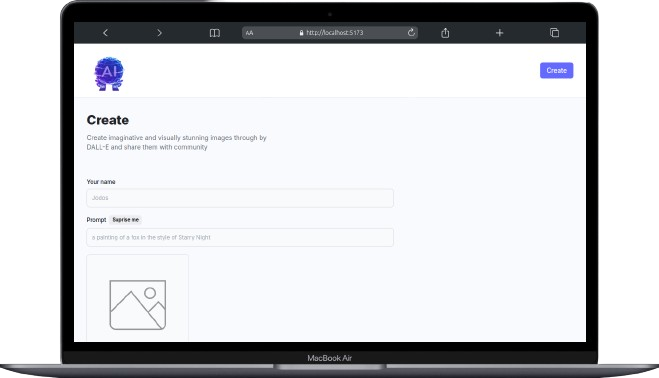Click the DALL-E description paragraph
This screenshot has width=659, height=378.
tap(177, 143)
